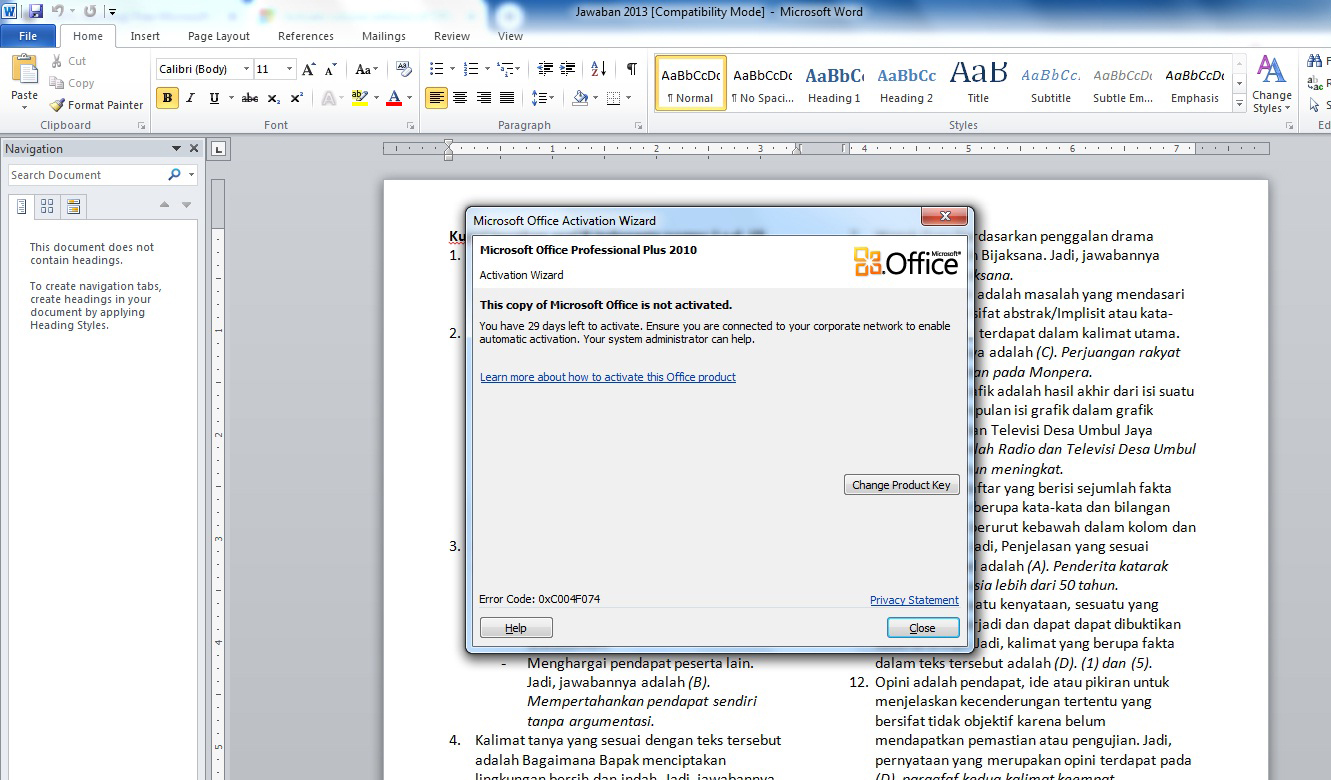This screenshot has height=780, width=1331.
Task: Open the Numbering list dropdown arrow
Action: pyautogui.click(x=489, y=69)
